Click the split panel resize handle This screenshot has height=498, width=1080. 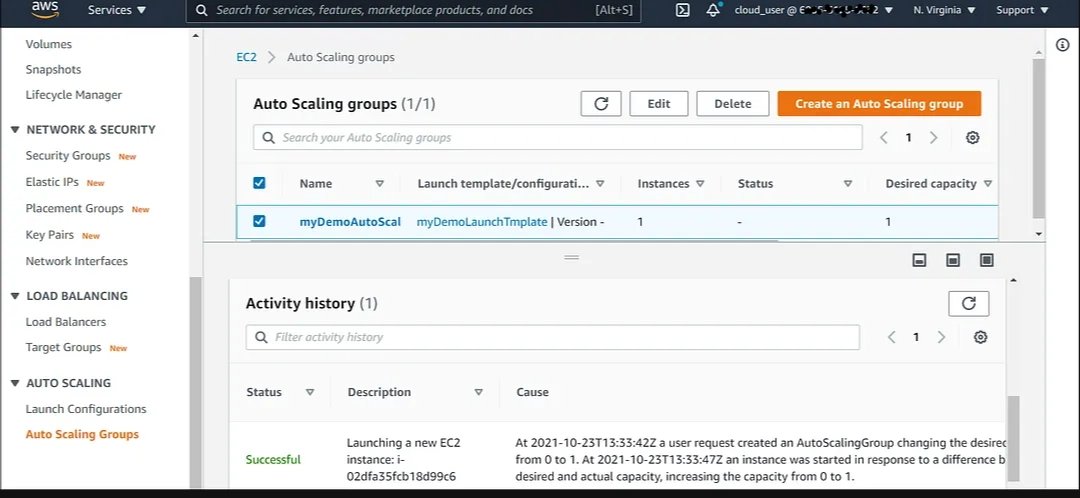pos(572,257)
